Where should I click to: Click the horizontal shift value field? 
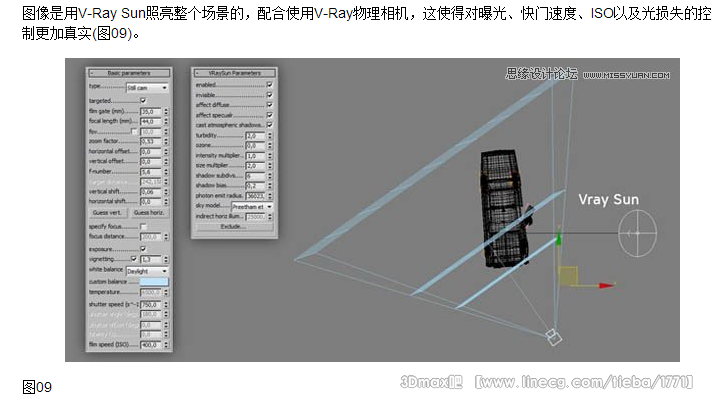click(x=151, y=202)
